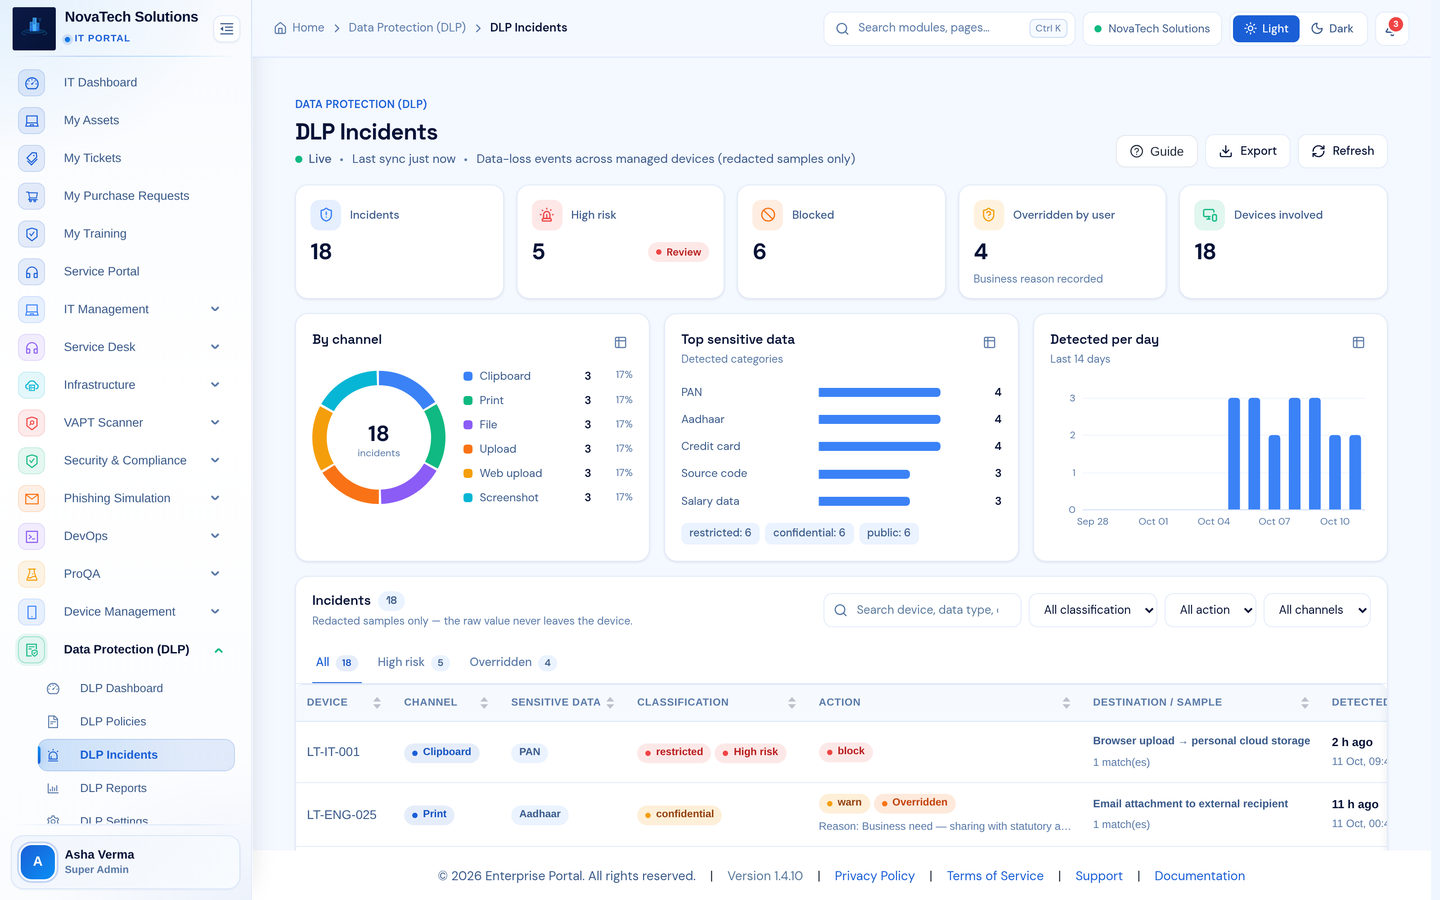Click the My Training shield icon
Viewport: 1440px width, 900px height.
32,234
